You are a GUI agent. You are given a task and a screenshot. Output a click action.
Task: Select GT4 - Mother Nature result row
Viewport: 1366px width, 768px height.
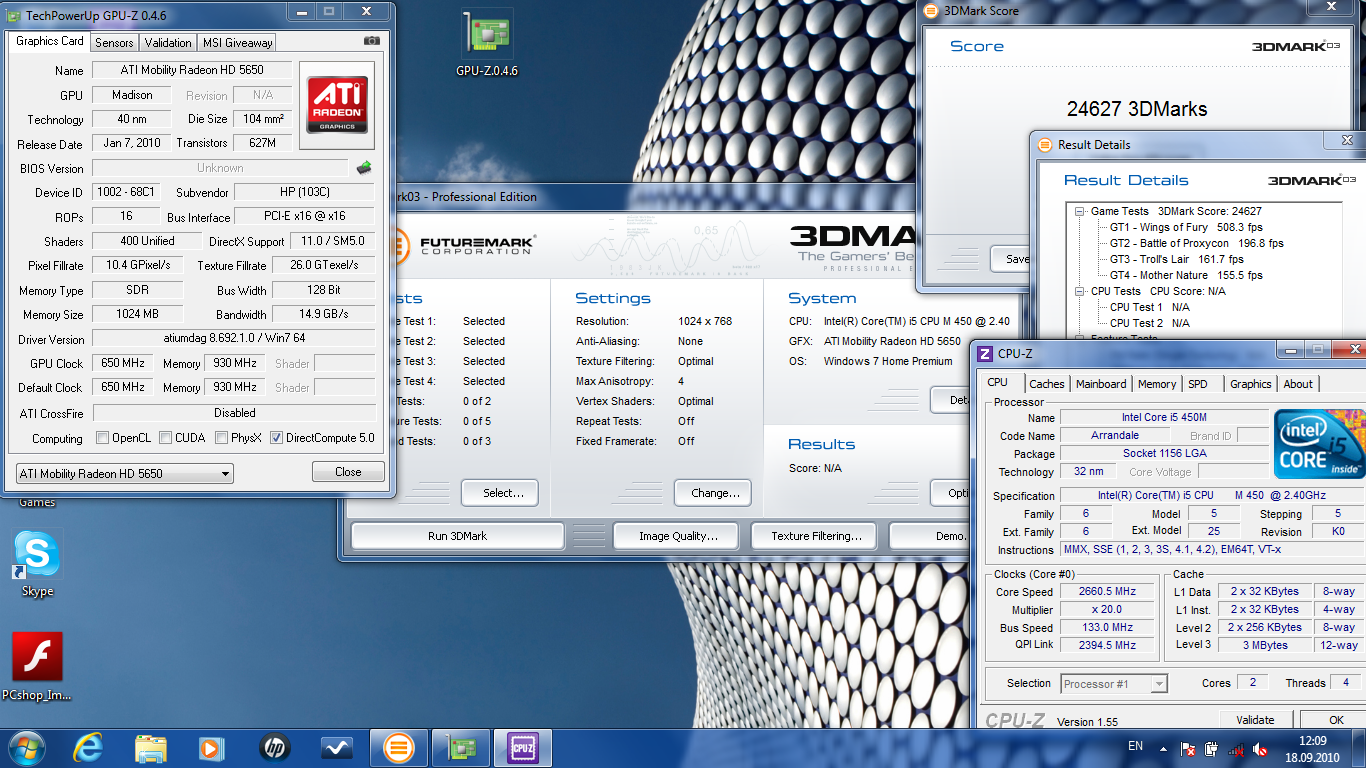point(1186,275)
